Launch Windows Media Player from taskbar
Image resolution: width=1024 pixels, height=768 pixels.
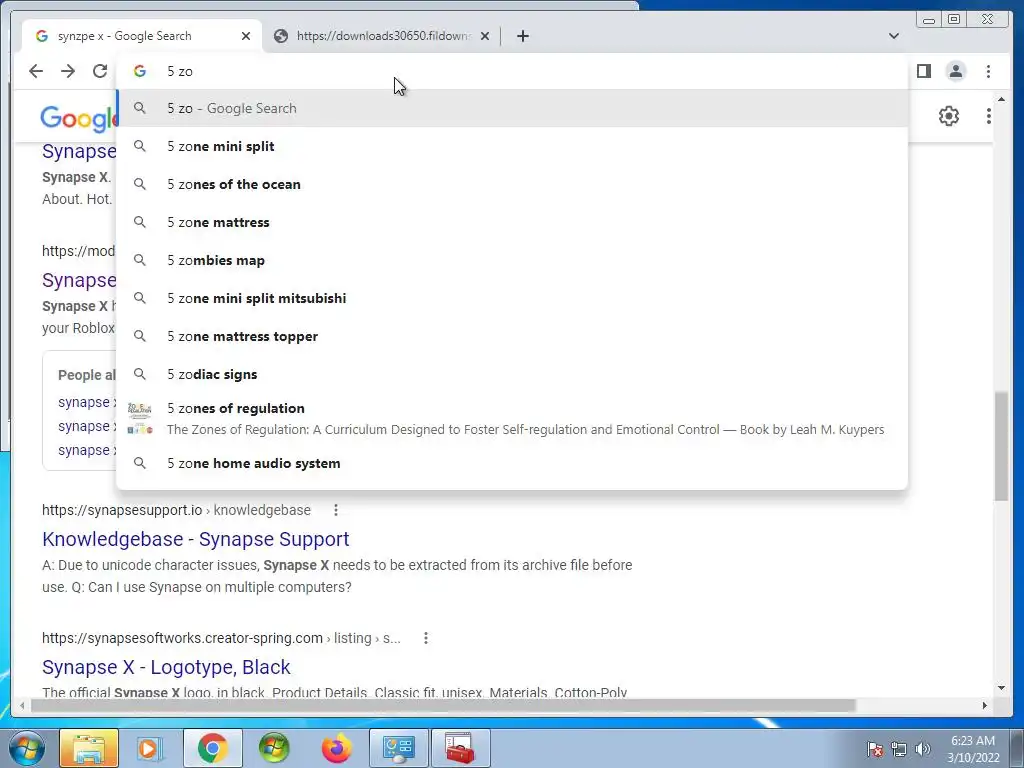tap(150, 748)
